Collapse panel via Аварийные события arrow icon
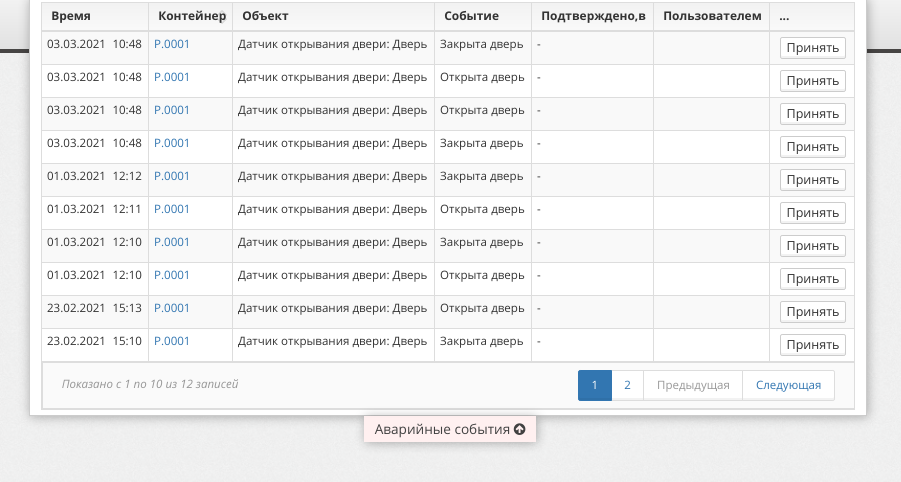 click(x=519, y=430)
